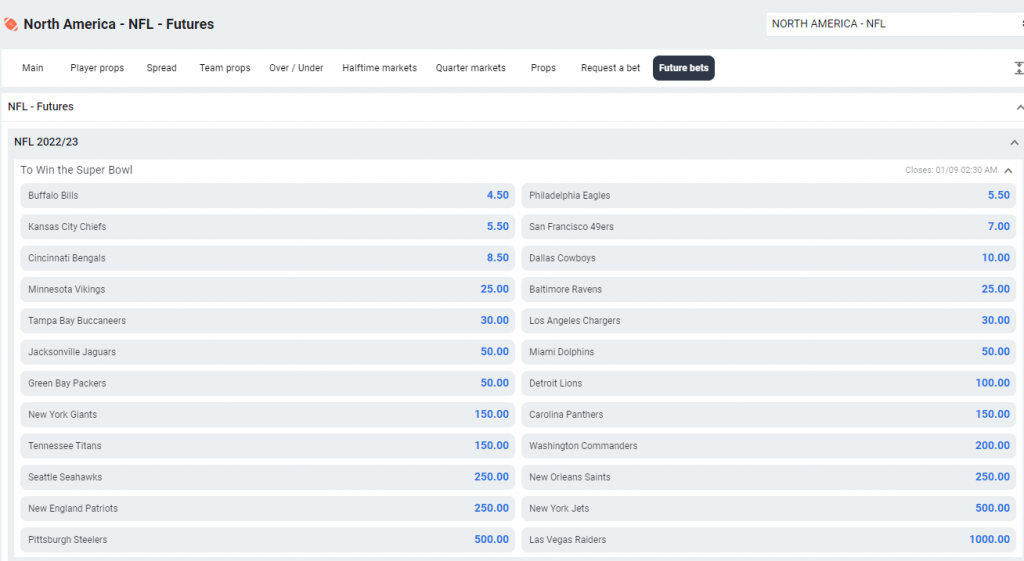Pick Minnesota Vikings at 25.00
1024x561 pixels.
268,289
